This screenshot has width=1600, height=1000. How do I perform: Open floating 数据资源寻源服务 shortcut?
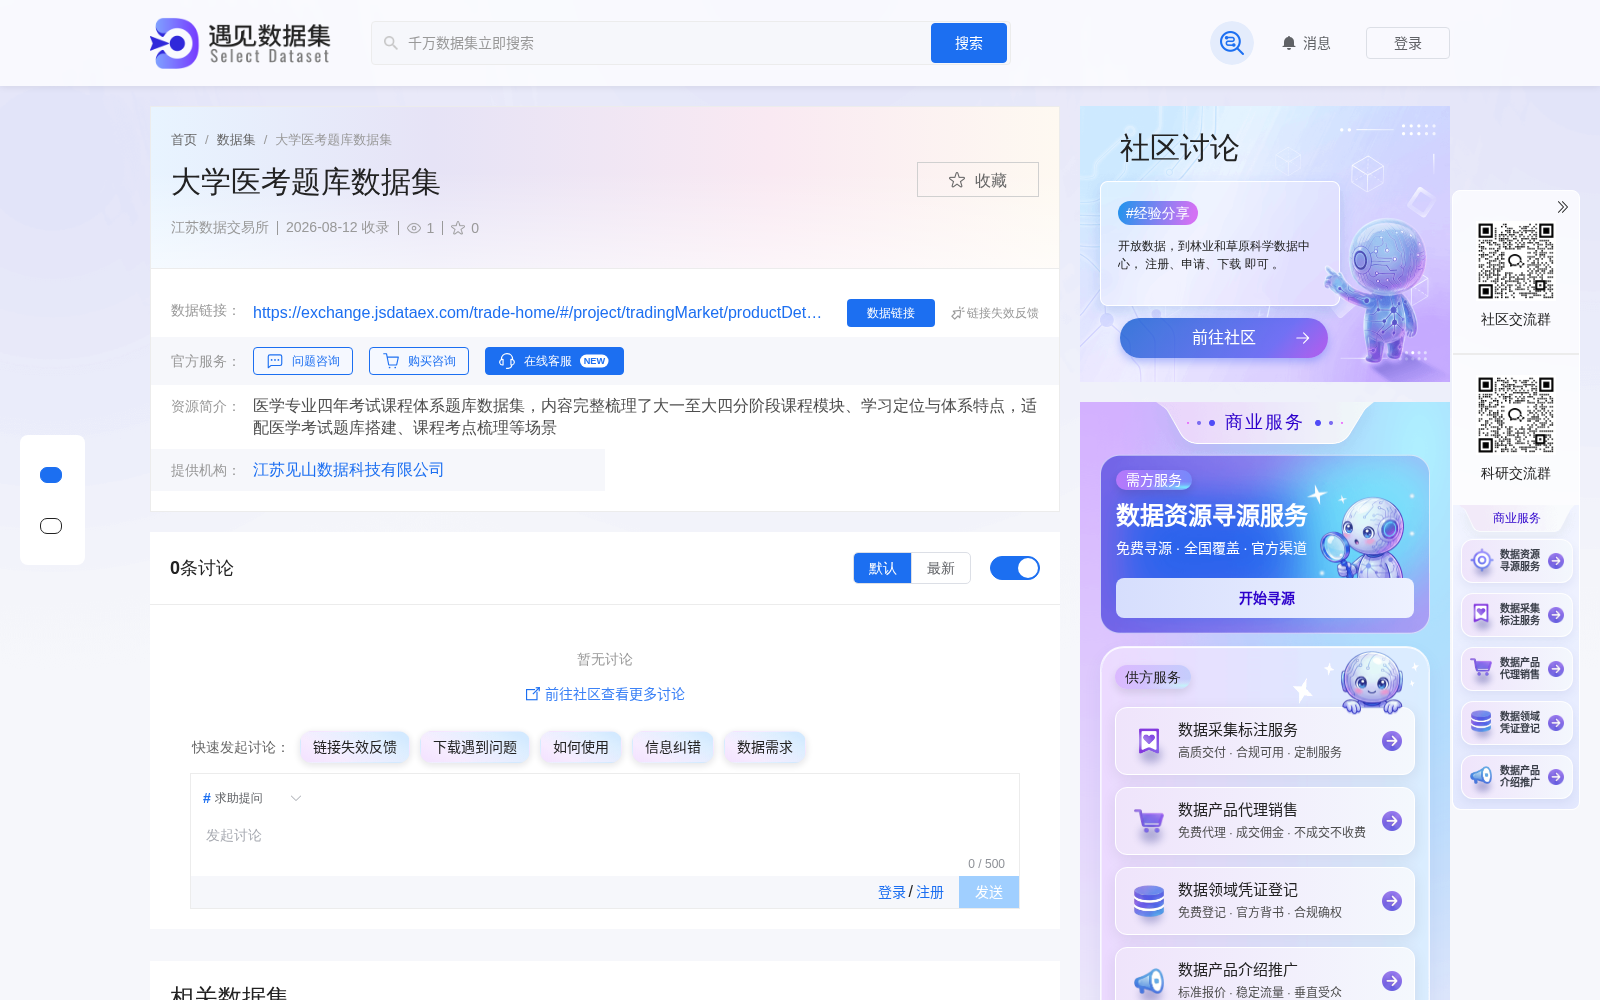1517,561
